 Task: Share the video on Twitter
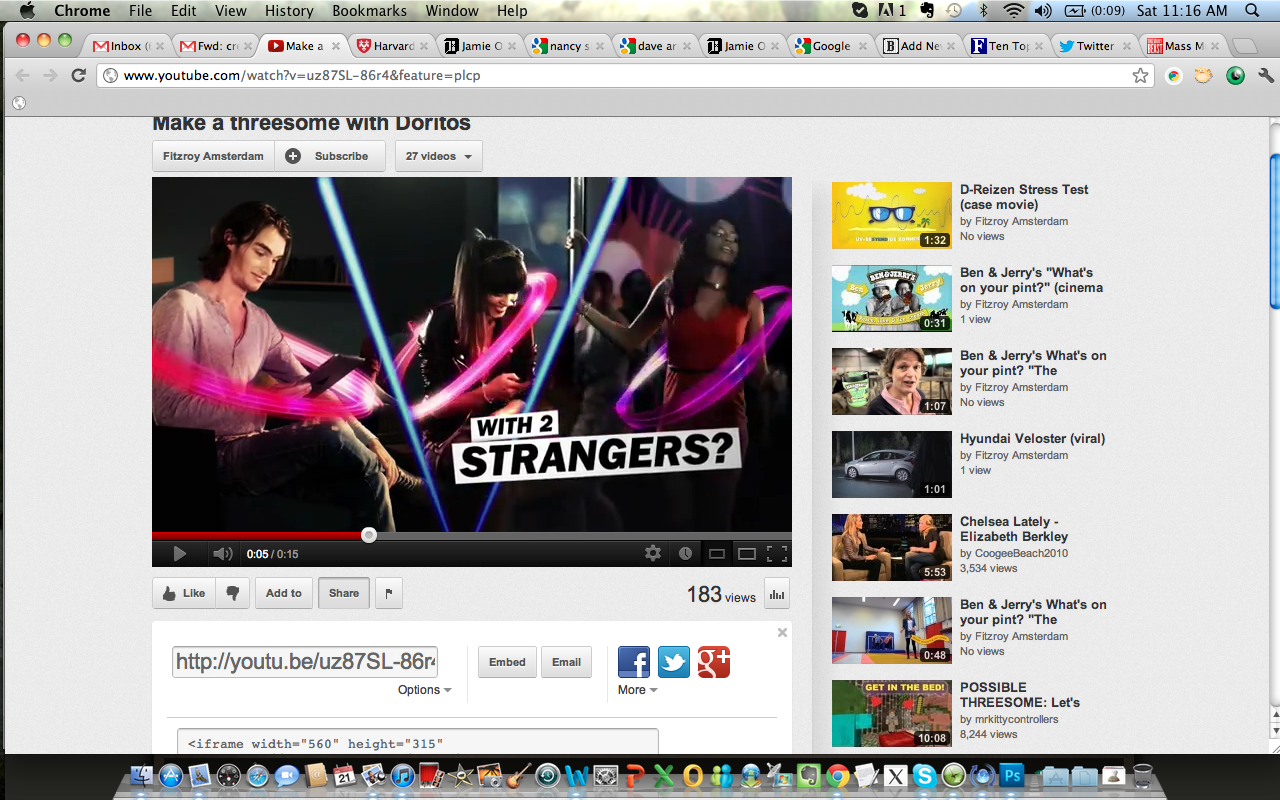point(673,662)
